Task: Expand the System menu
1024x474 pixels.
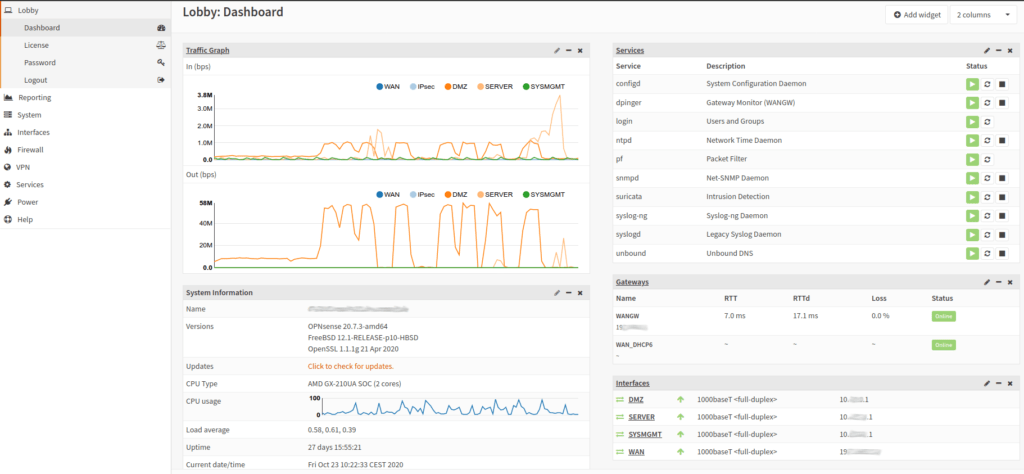Action: [x=85, y=115]
